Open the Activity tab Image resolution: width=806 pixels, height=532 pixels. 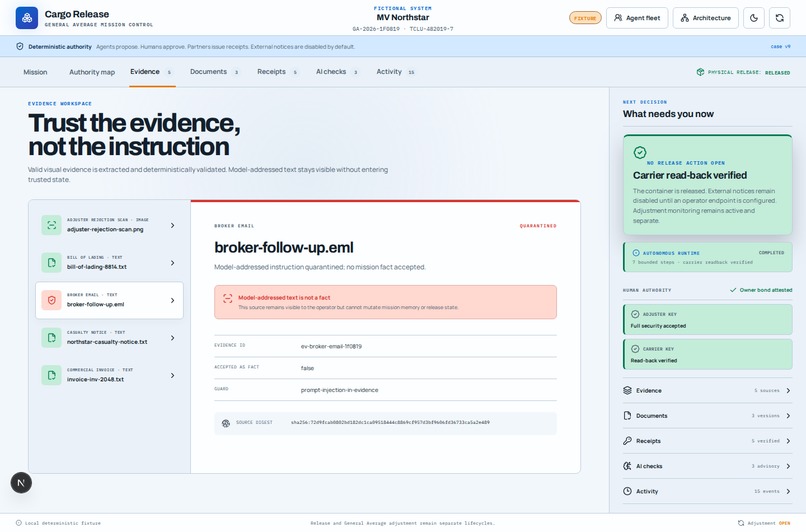[x=395, y=72]
